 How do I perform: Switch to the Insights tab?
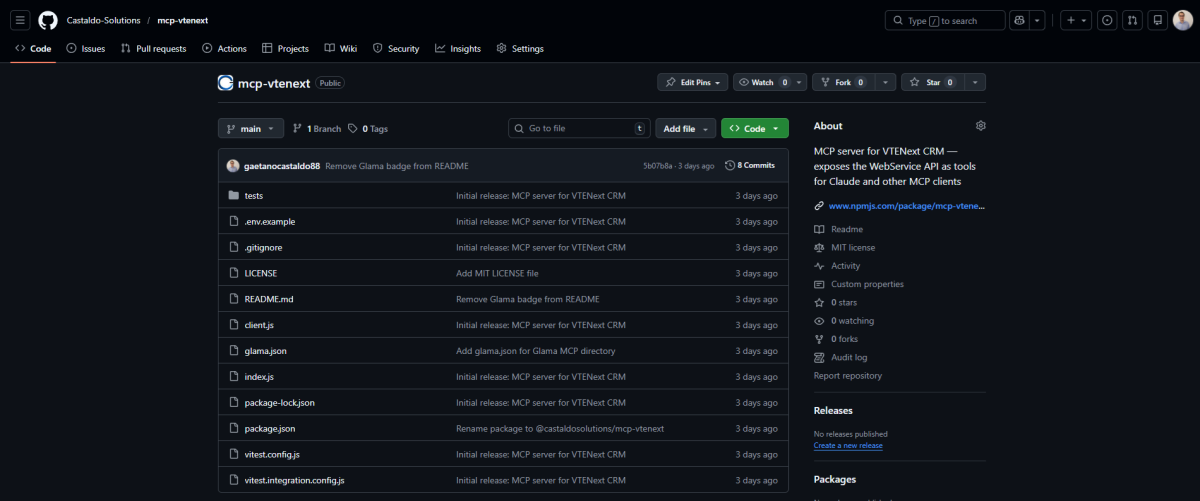pos(457,48)
